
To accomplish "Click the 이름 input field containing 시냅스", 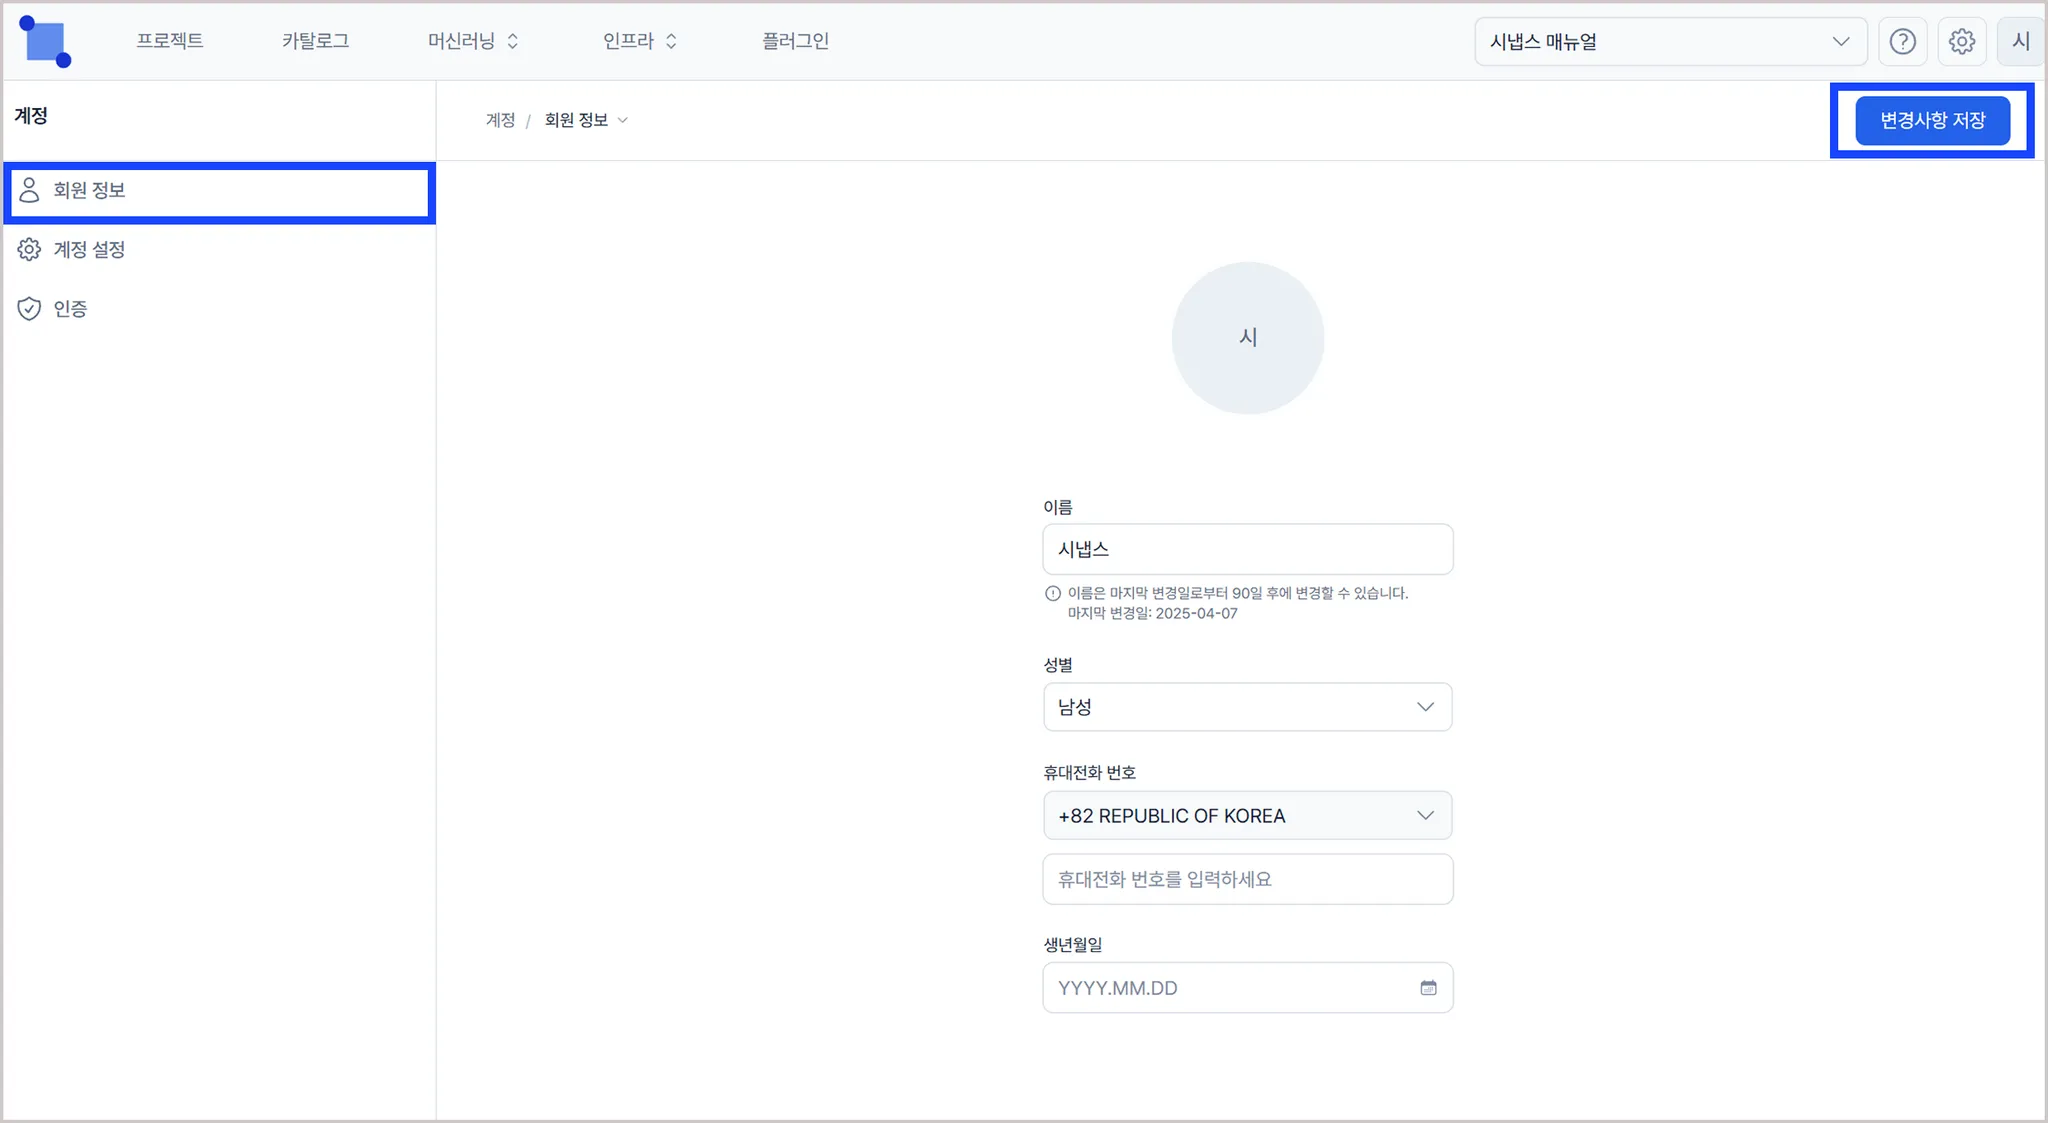I will 1247,549.
